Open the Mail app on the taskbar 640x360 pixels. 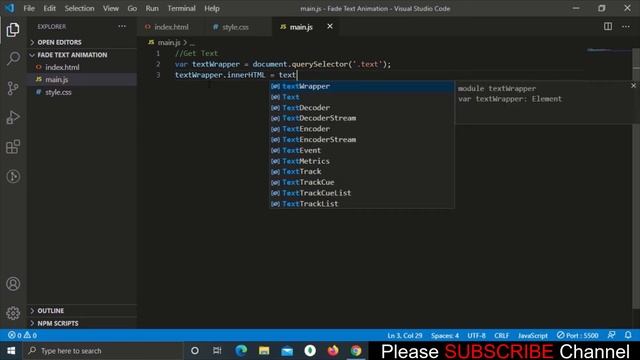point(287,351)
